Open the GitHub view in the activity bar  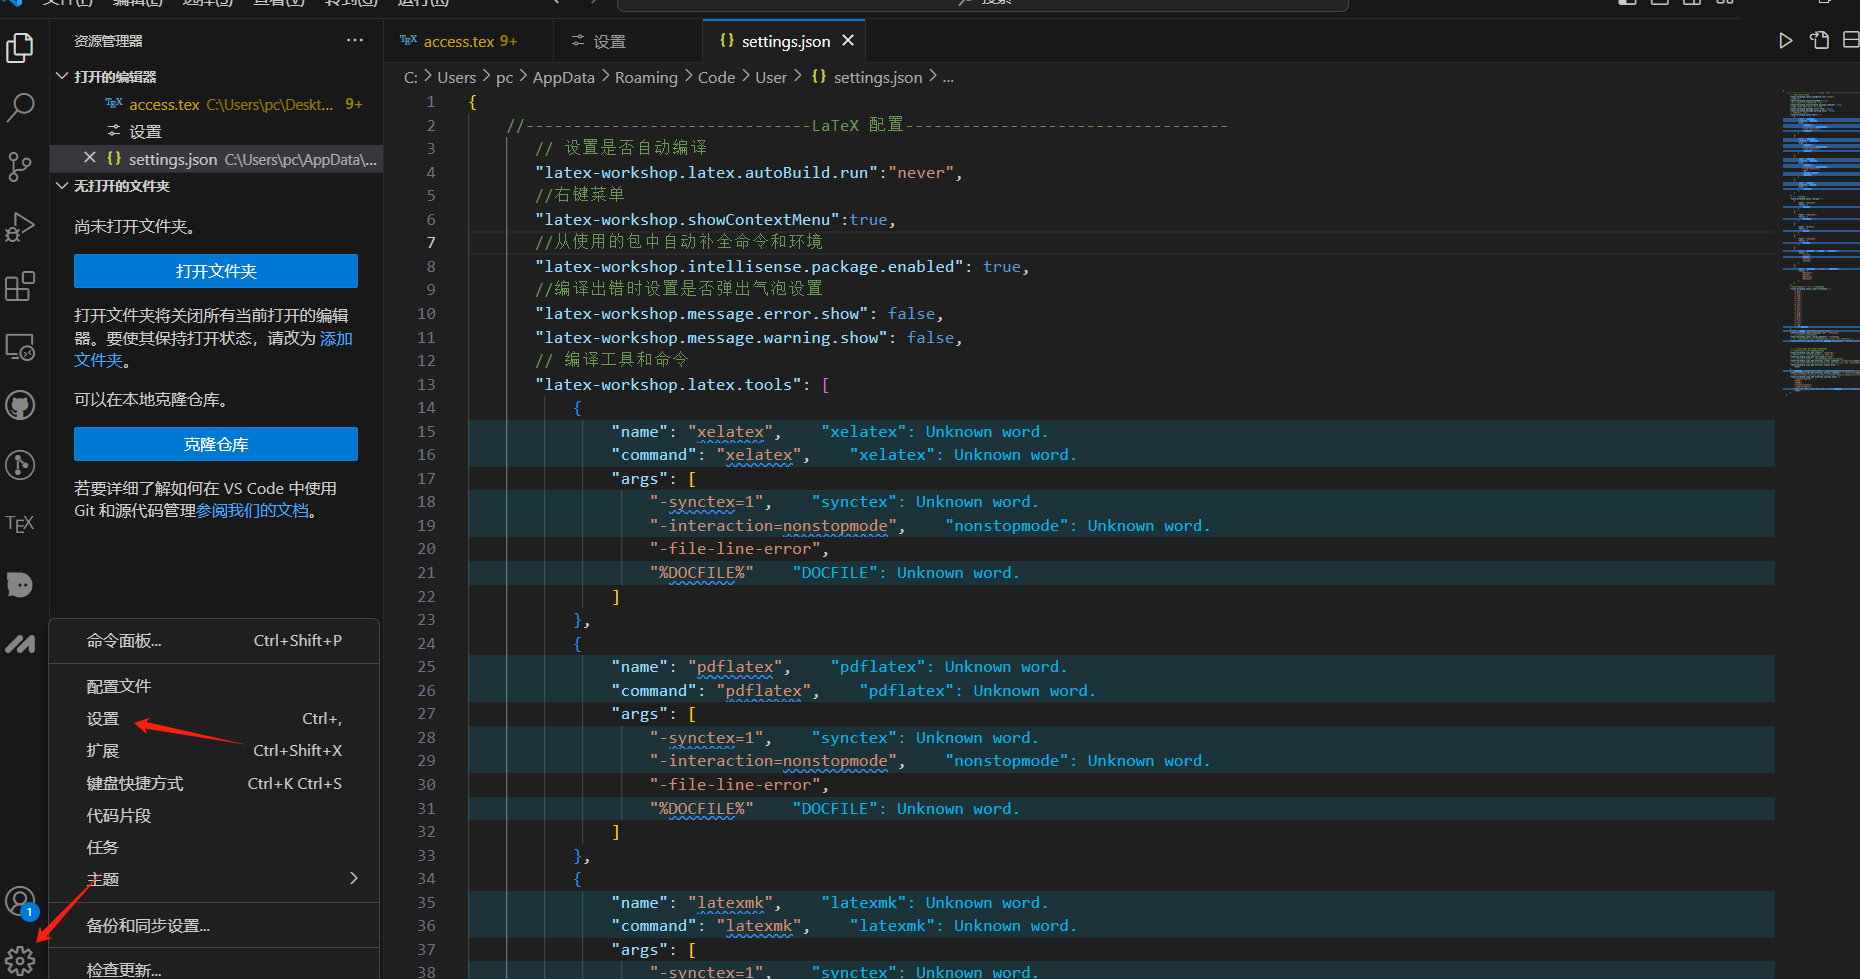(x=20, y=405)
